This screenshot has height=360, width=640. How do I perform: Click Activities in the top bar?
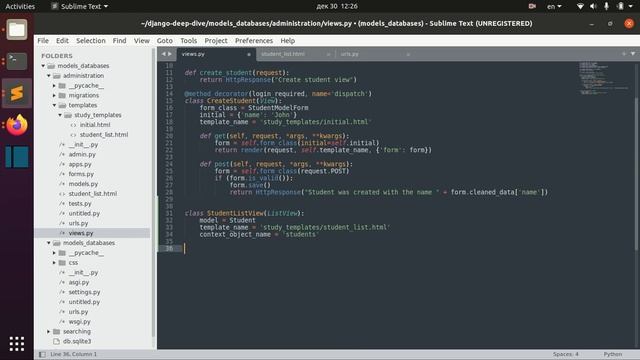click(20, 6)
